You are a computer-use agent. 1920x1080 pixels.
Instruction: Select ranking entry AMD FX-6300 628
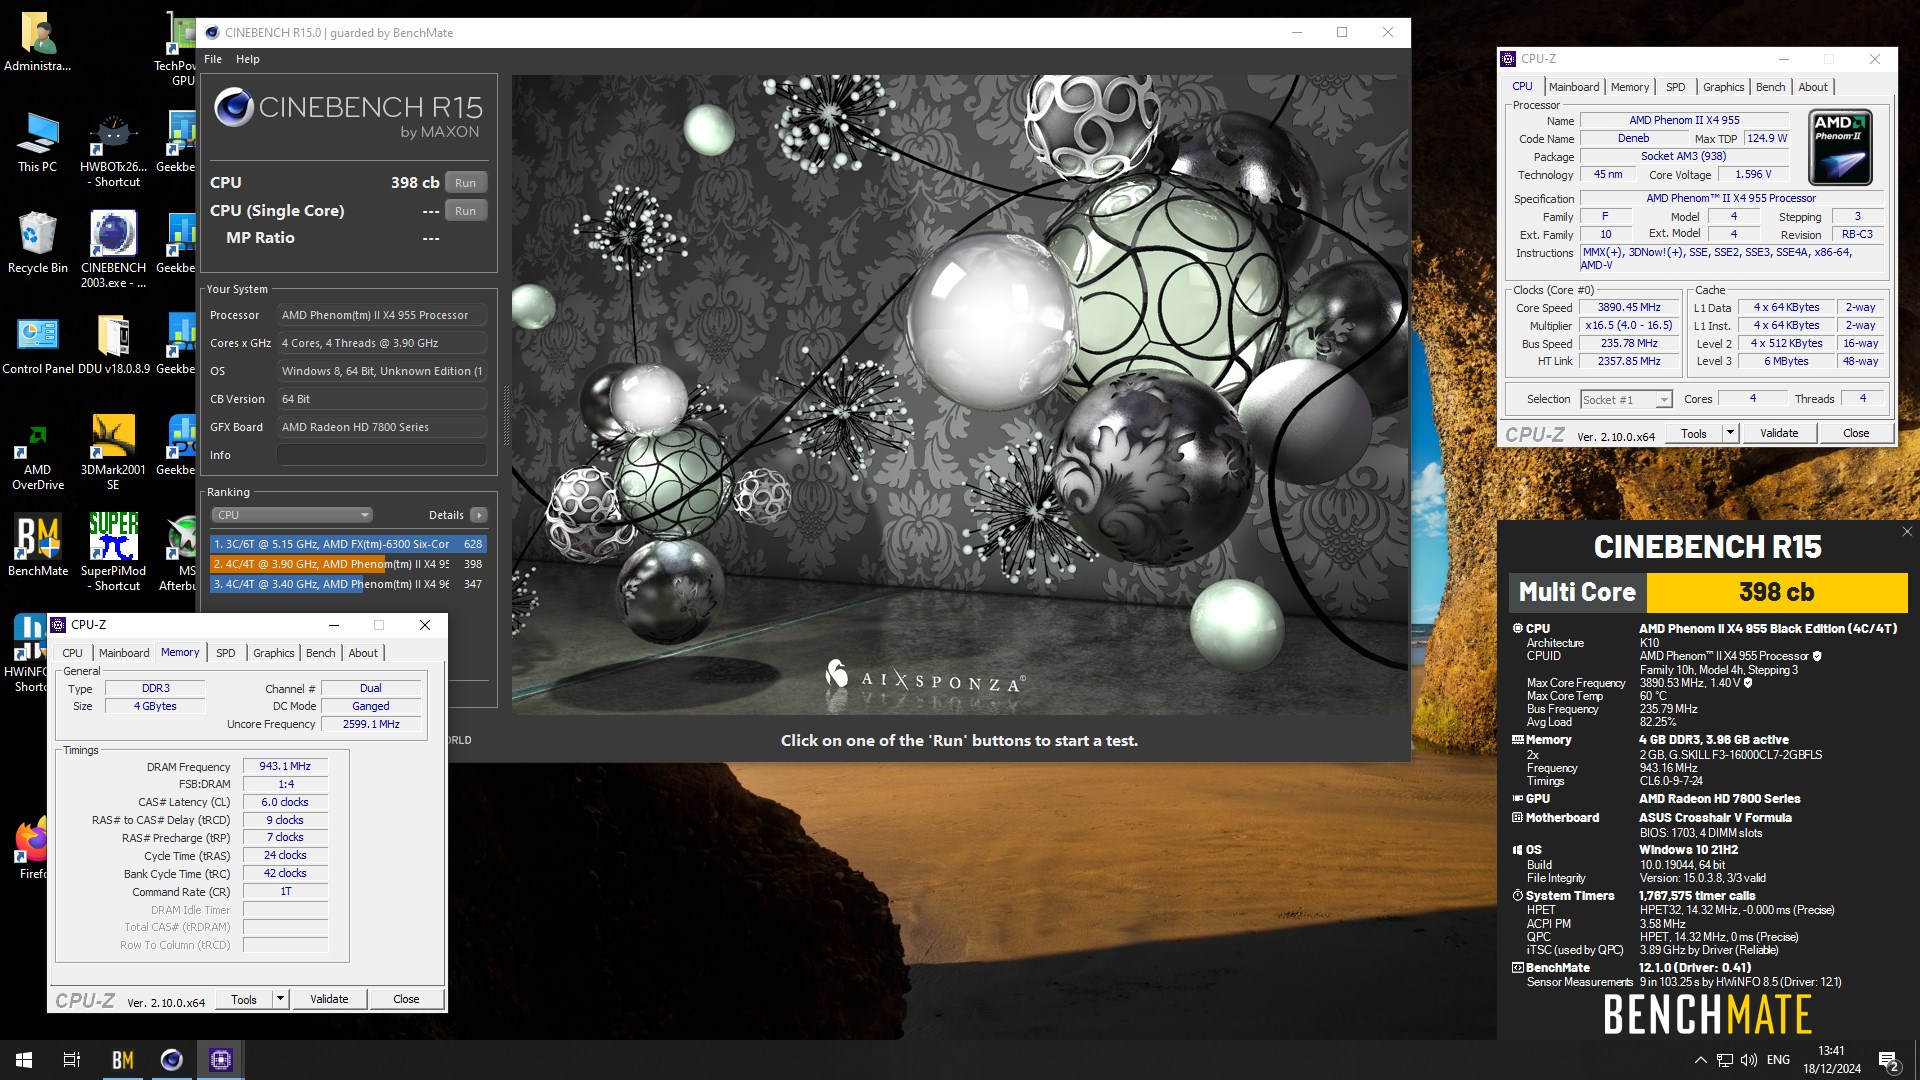coord(348,544)
